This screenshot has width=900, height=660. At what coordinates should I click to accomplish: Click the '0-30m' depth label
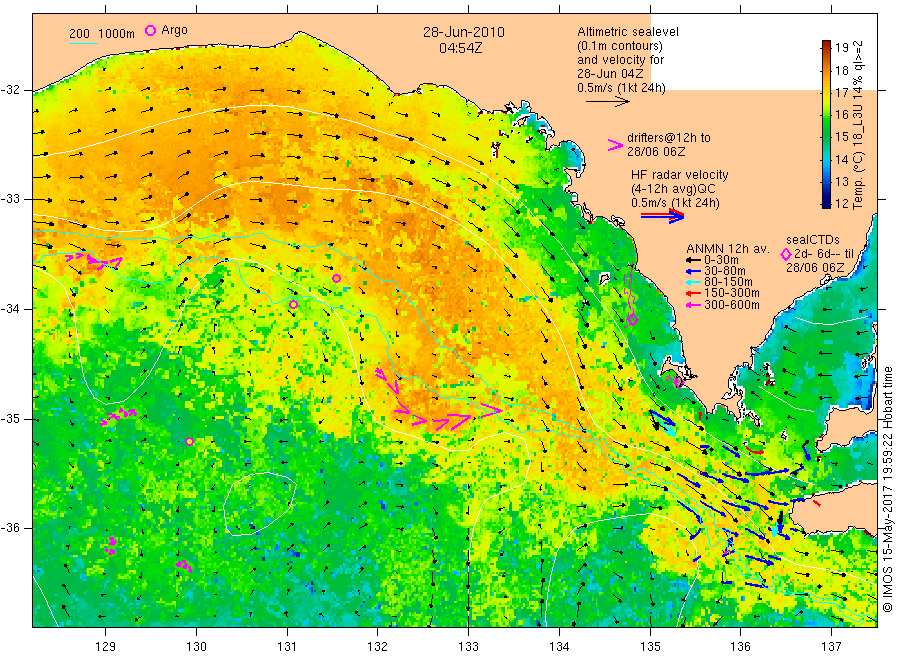721,260
